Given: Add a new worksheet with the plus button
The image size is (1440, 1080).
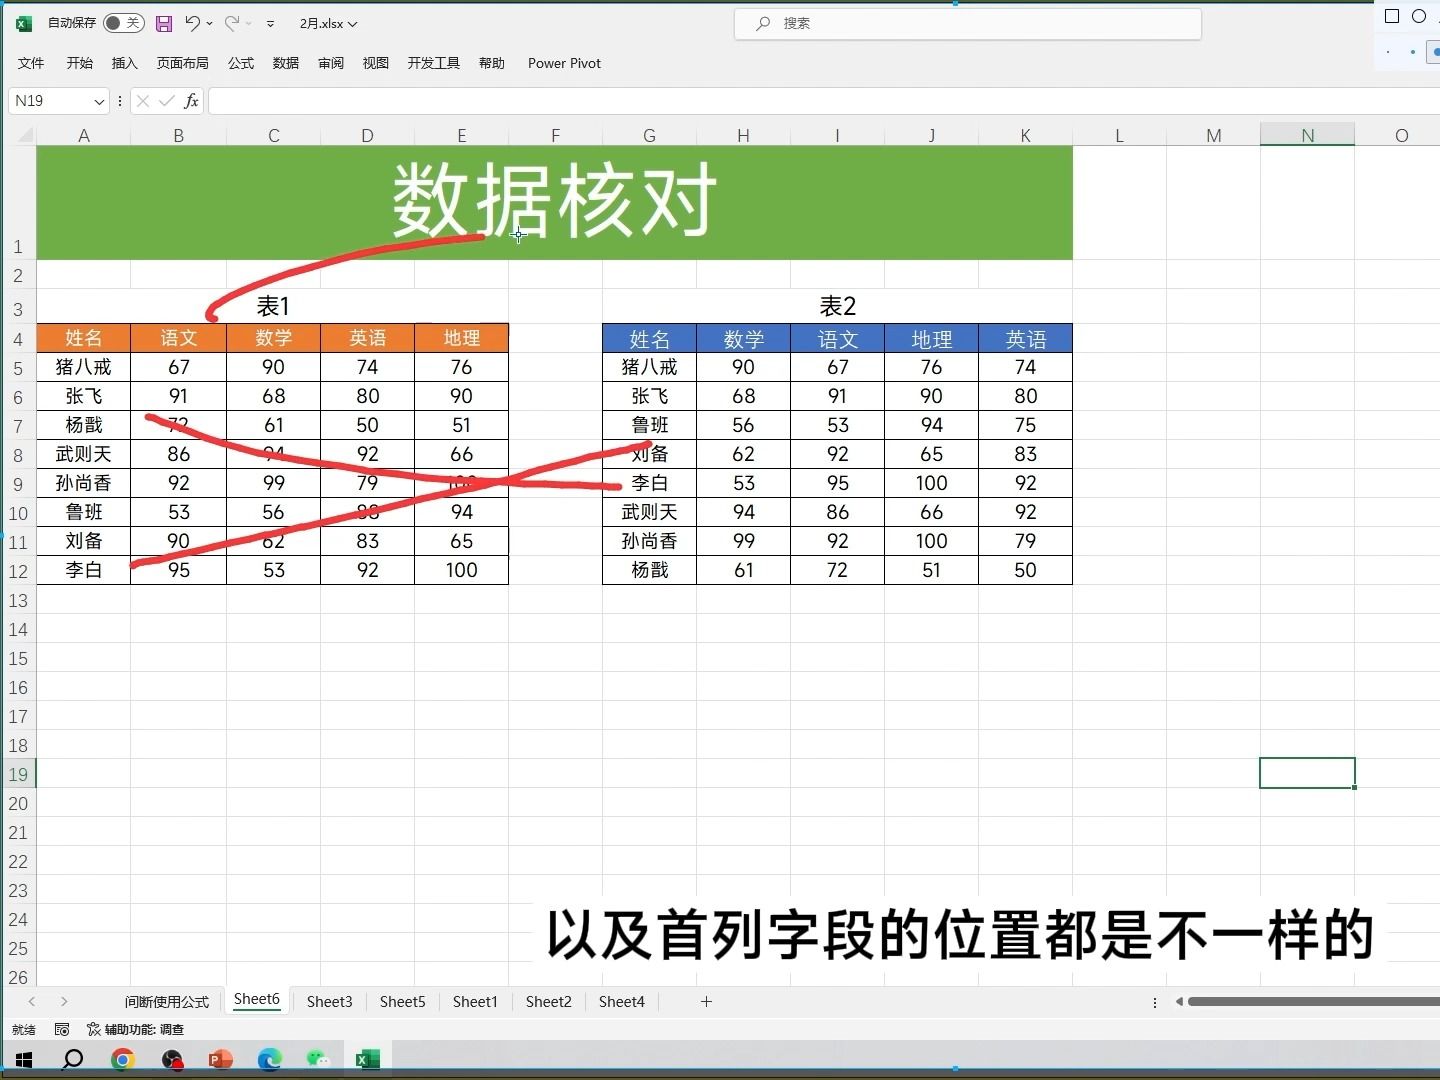Looking at the screenshot, I should pos(706,1001).
